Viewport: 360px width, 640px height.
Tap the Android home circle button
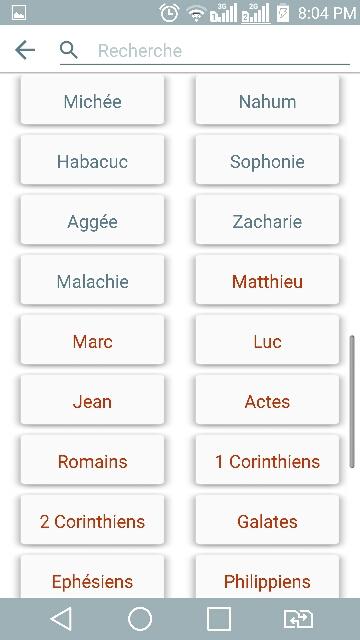pos(140,619)
